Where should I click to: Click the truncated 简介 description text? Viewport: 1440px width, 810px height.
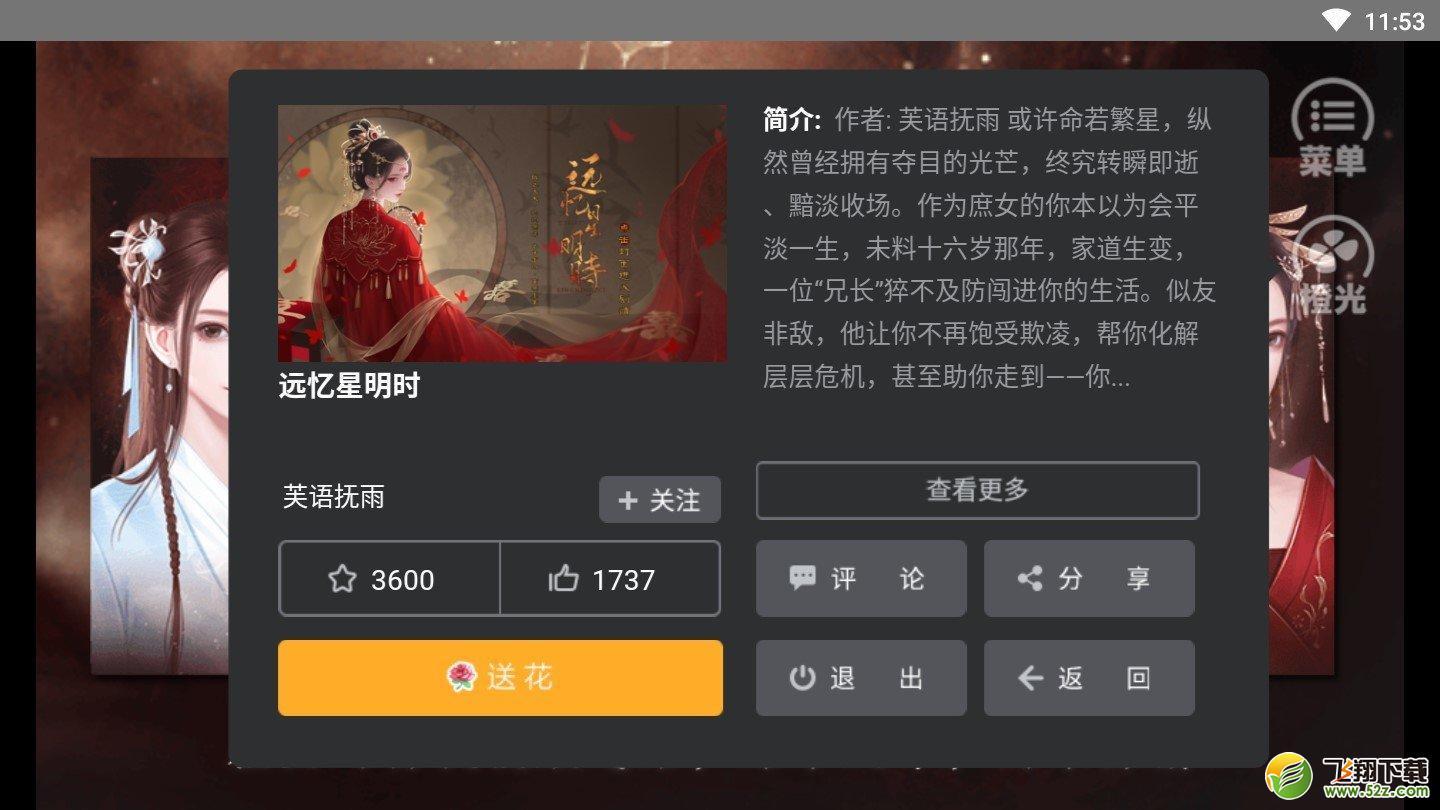tap(989, 249)
